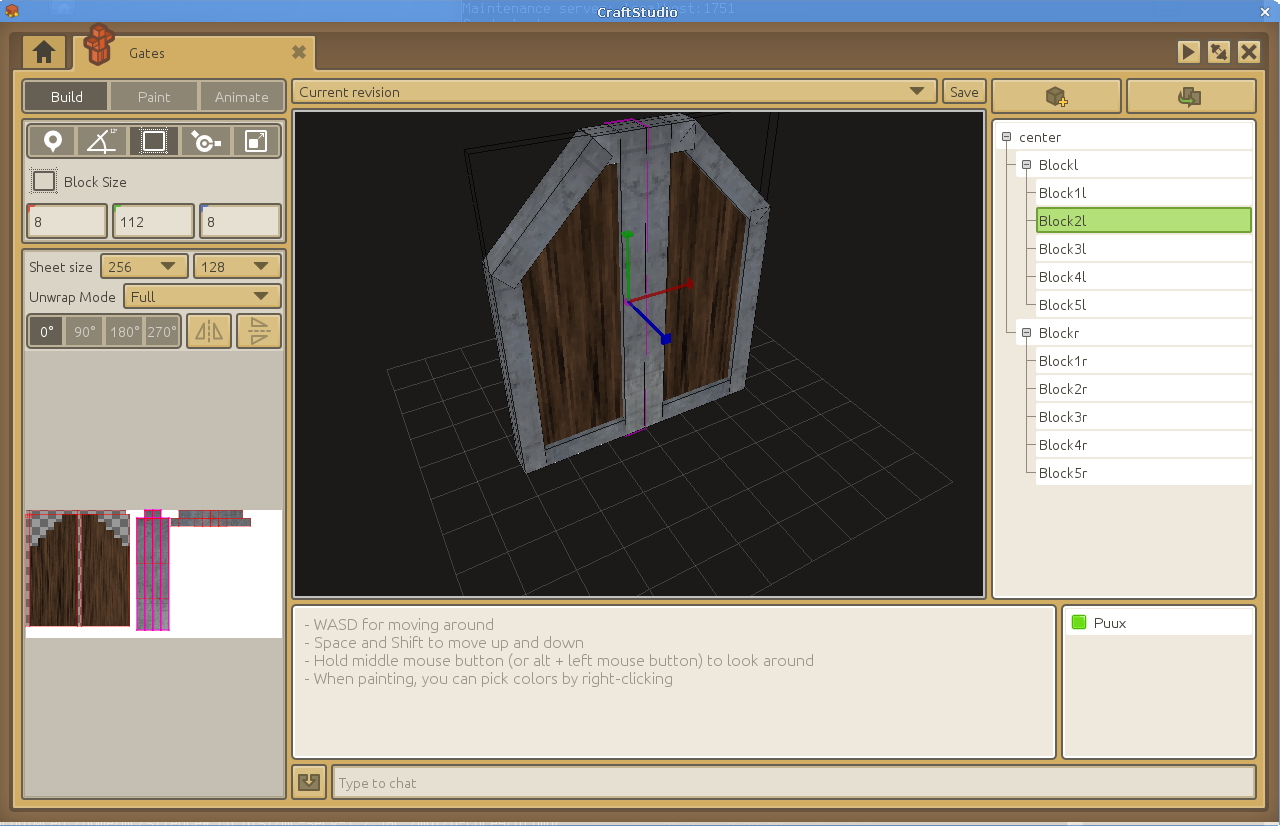Select the Position (map pin) tool
Image resolution: width=1280 pixels, height=826 pixels.
pyautogui.click(x=52, y=141)
